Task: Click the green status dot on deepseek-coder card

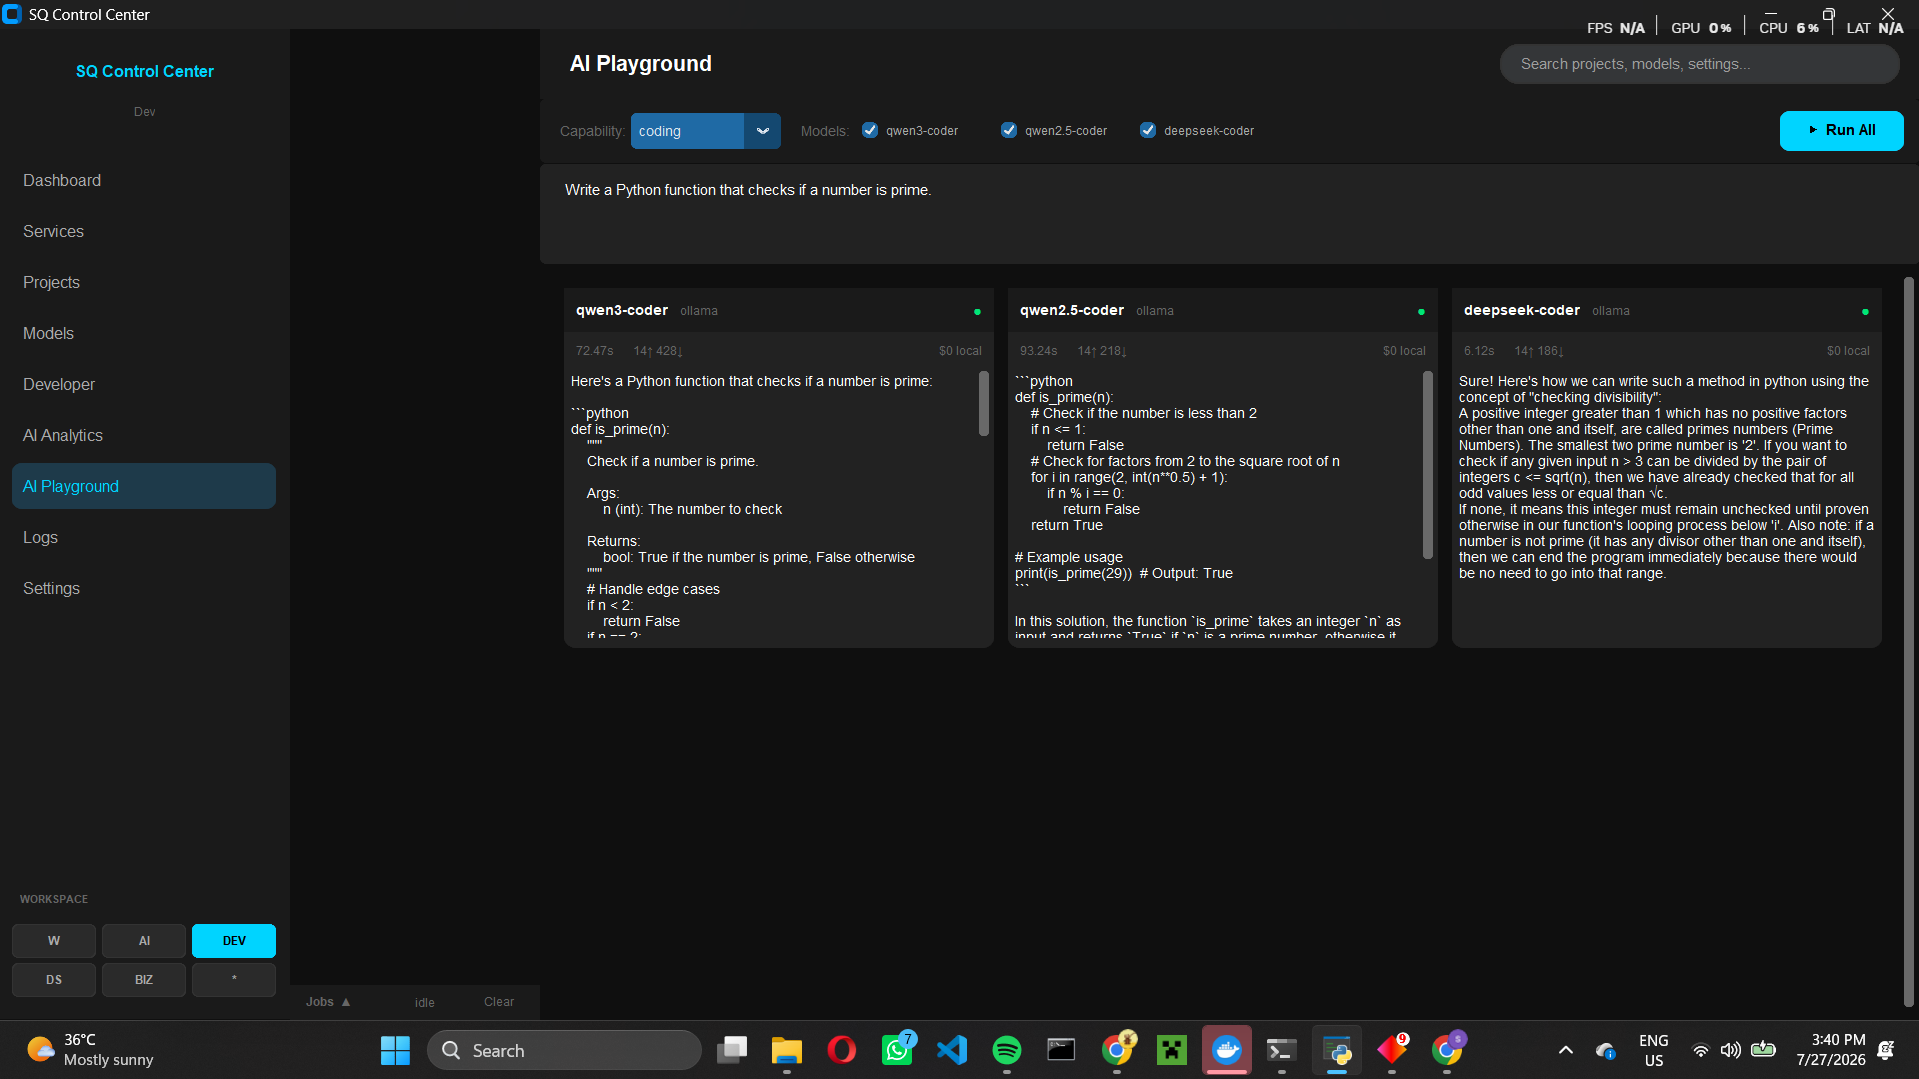Action: pyautogui.click(x=1865, y=312)
